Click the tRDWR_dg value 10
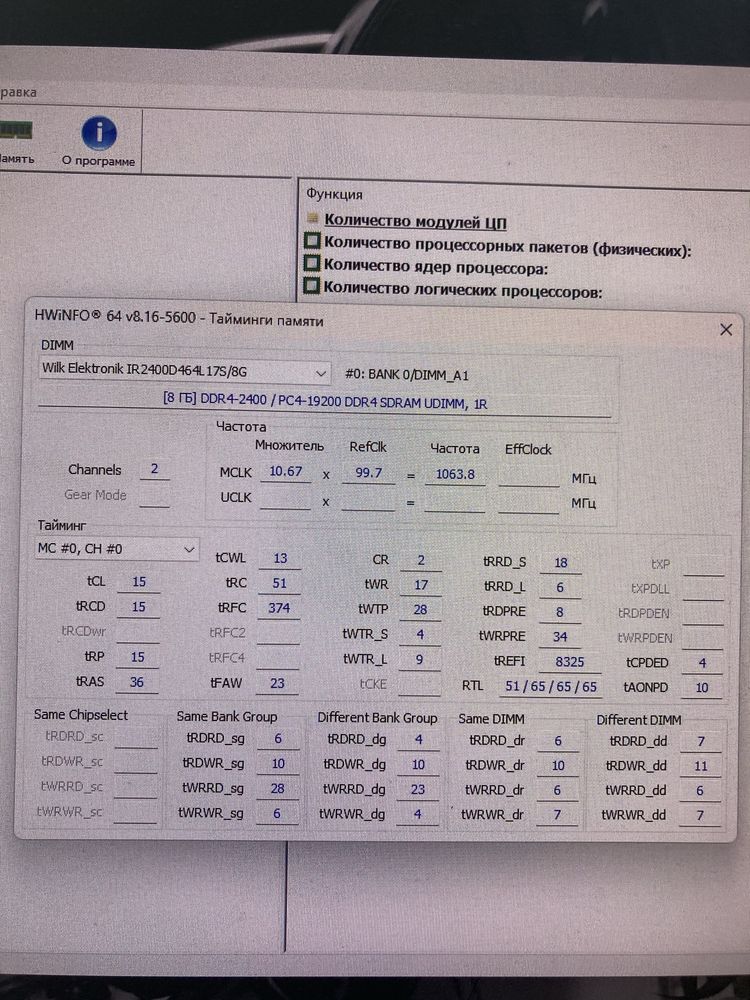 click(x=418, y=765)
